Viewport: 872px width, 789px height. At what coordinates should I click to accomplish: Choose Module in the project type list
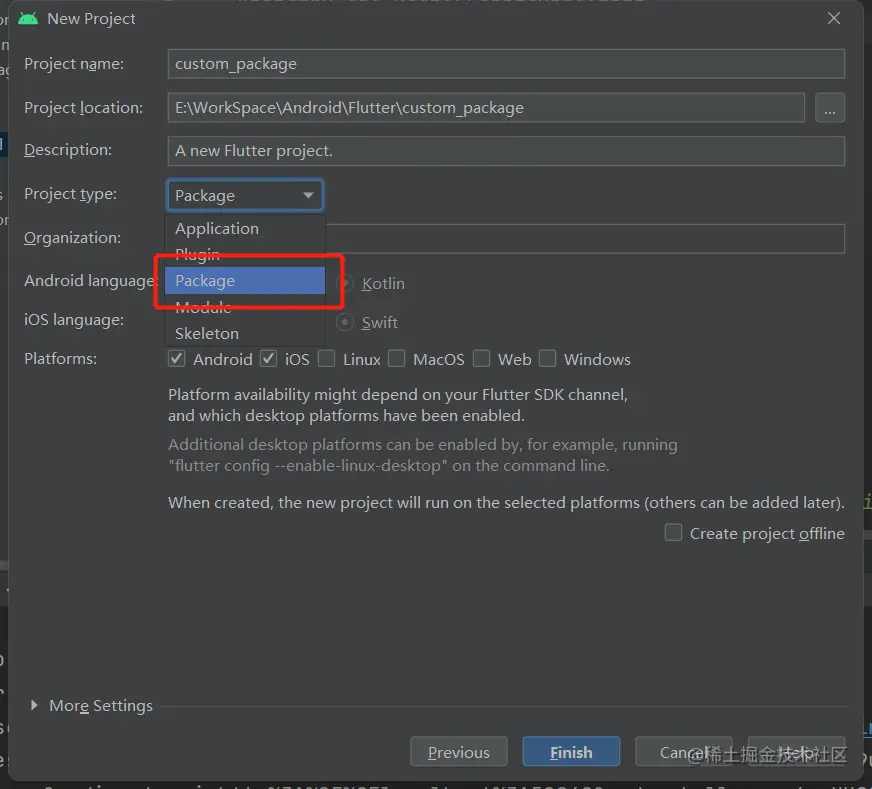245,307
